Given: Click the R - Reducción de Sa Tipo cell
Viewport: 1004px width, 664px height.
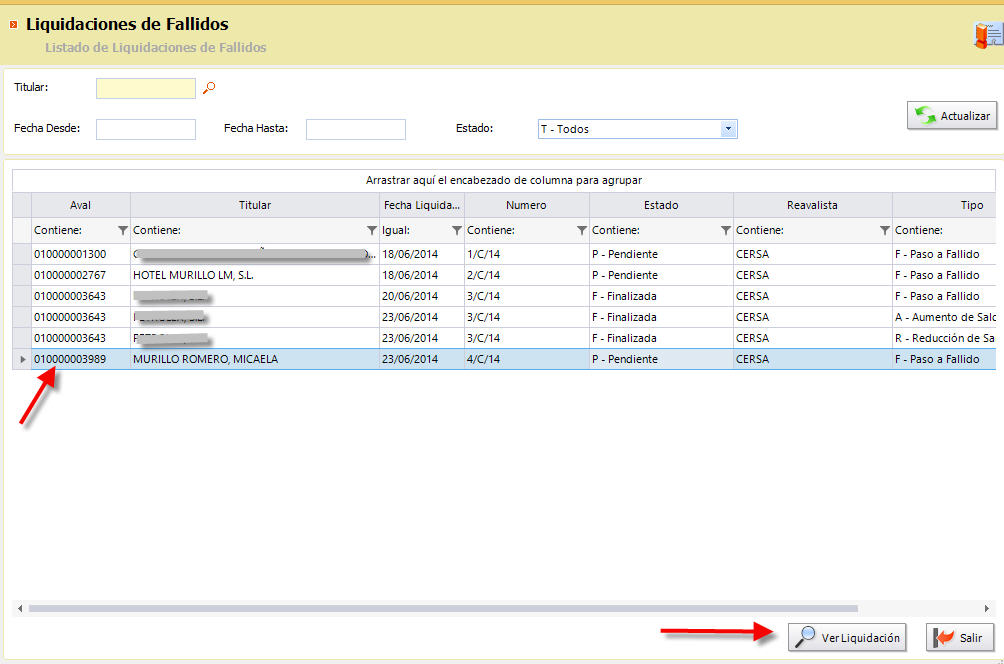Looking at the screenshot, I should [944, 339].
